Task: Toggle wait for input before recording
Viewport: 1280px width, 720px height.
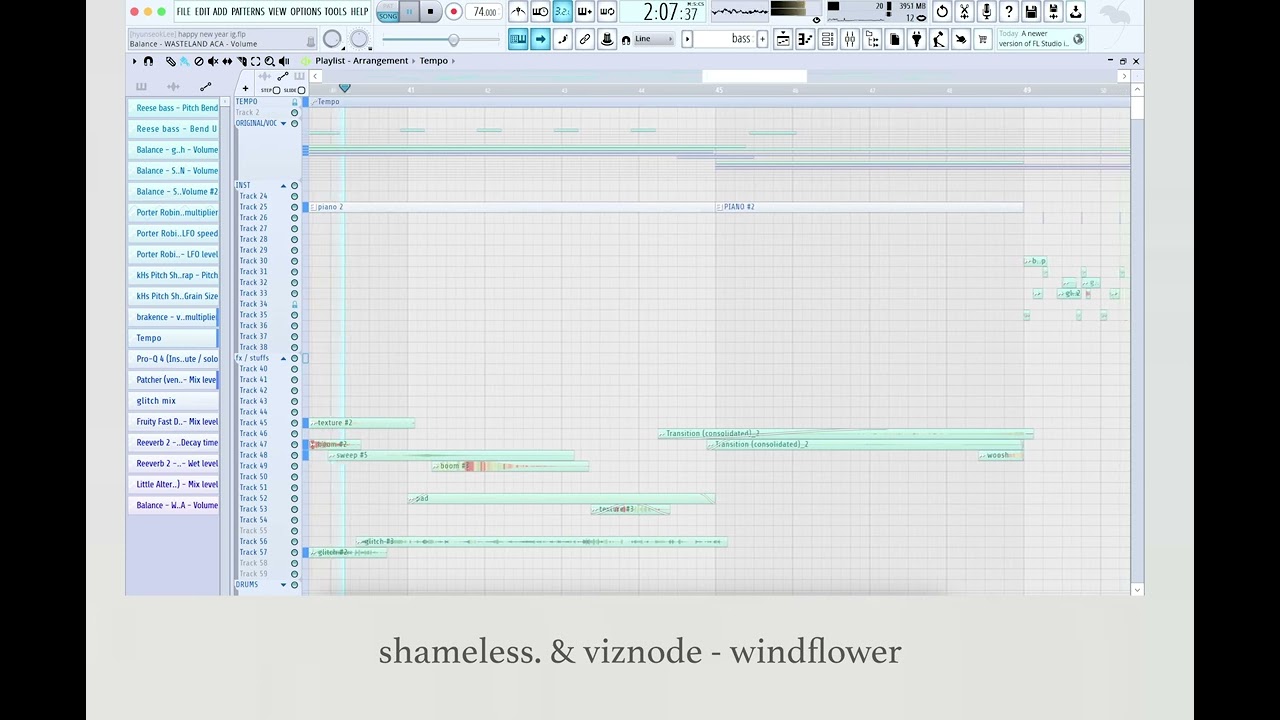Action: tap(540, 12)
